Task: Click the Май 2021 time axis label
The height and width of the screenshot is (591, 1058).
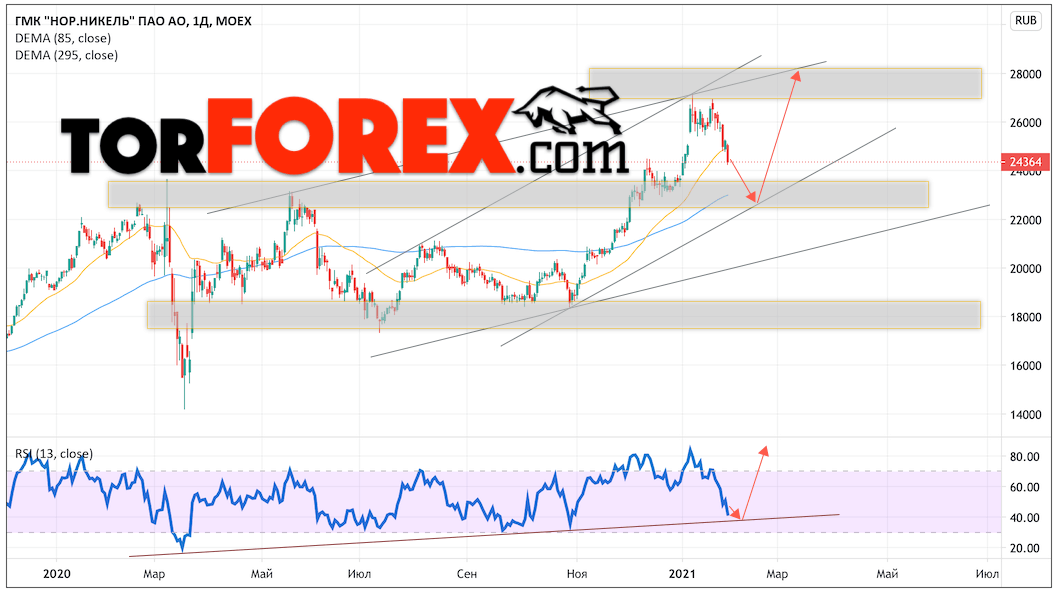Action: click(x=887, y=574)
